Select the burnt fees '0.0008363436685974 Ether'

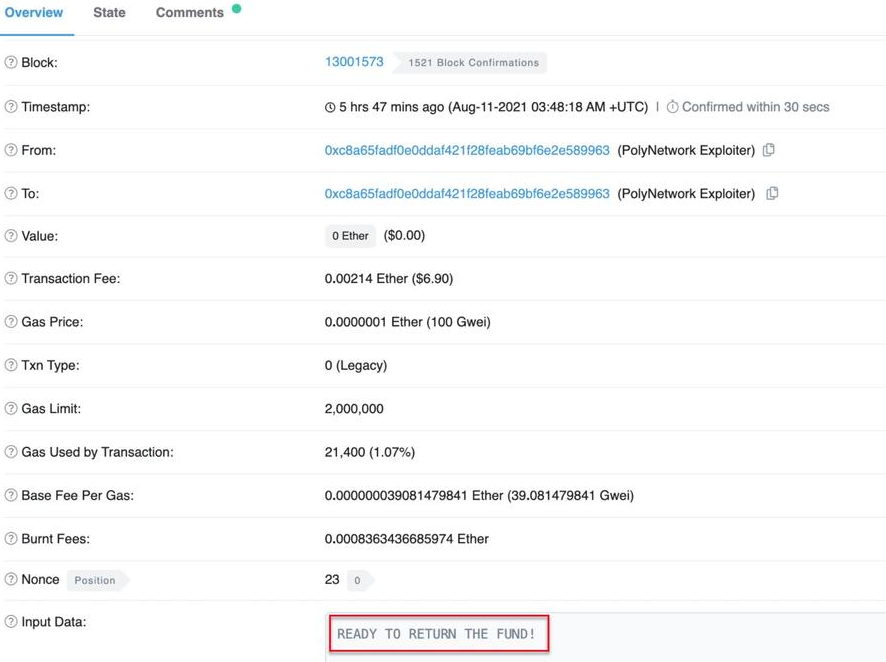coord(407,539)
